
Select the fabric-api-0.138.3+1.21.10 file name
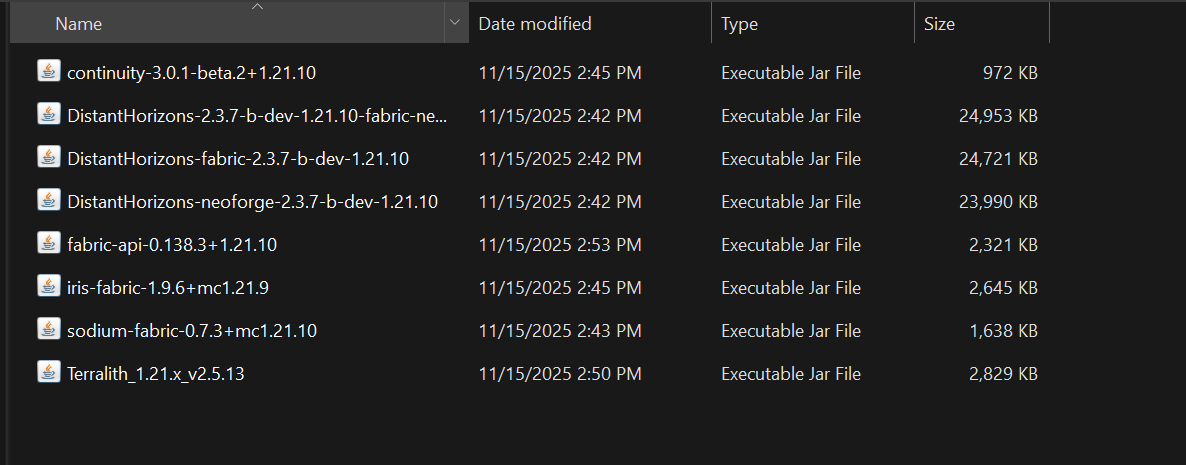click(172, 245)
